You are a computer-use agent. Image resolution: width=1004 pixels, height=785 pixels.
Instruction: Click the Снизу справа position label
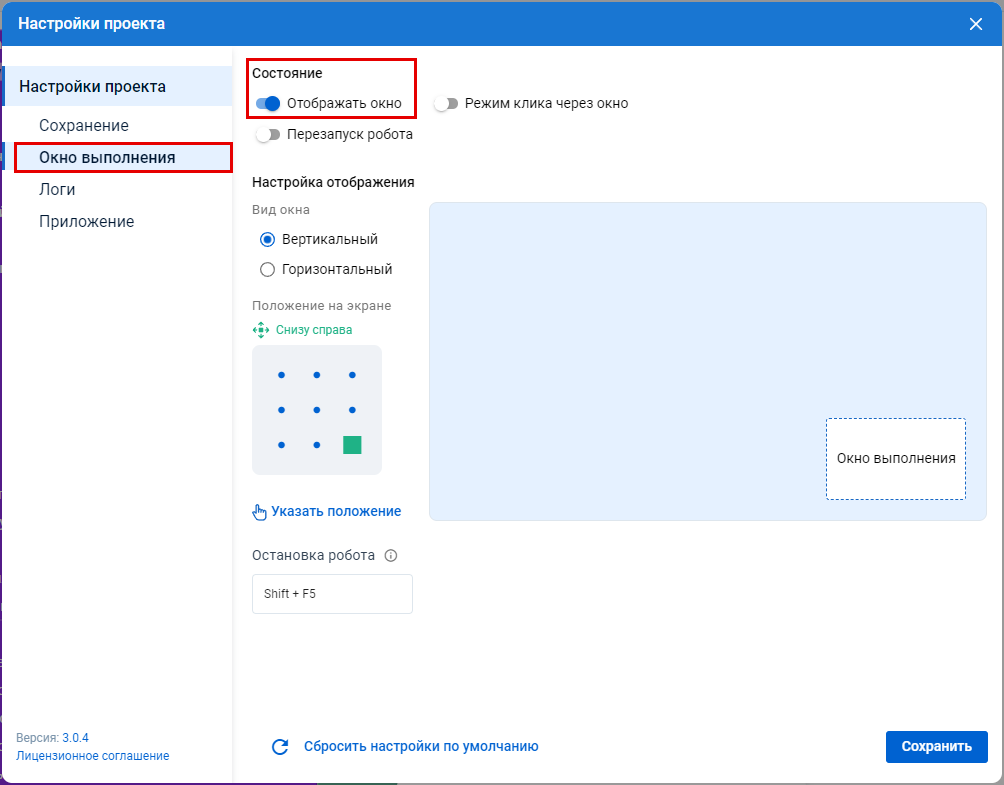314,330
